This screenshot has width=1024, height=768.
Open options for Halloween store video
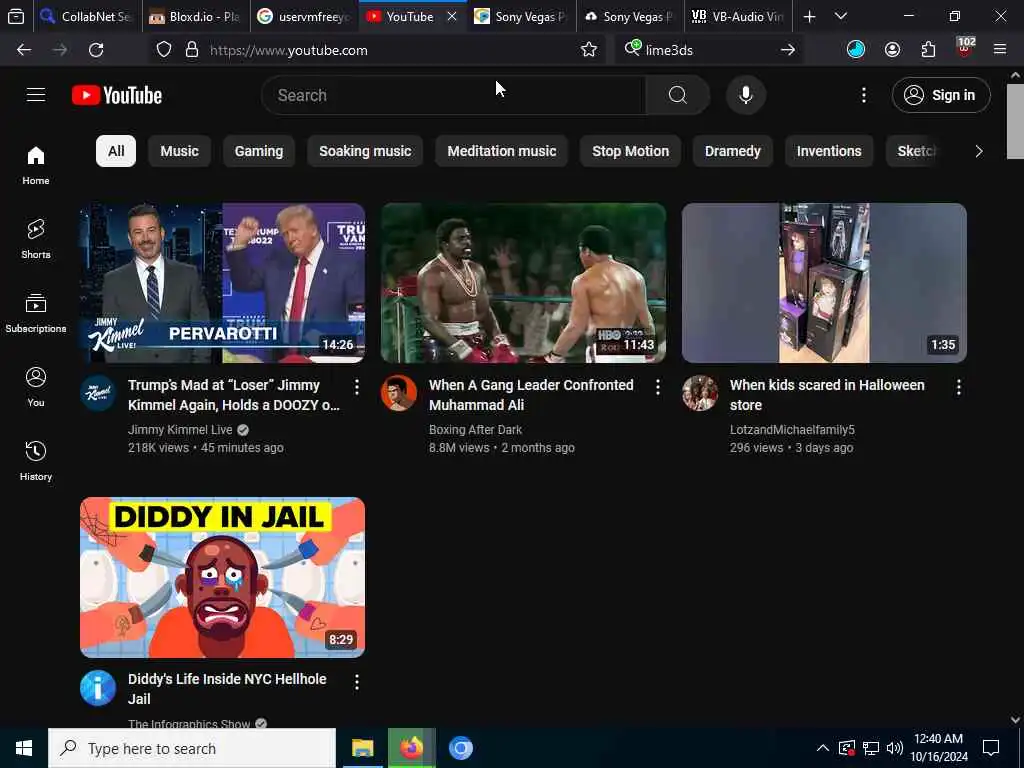point(959,387)
